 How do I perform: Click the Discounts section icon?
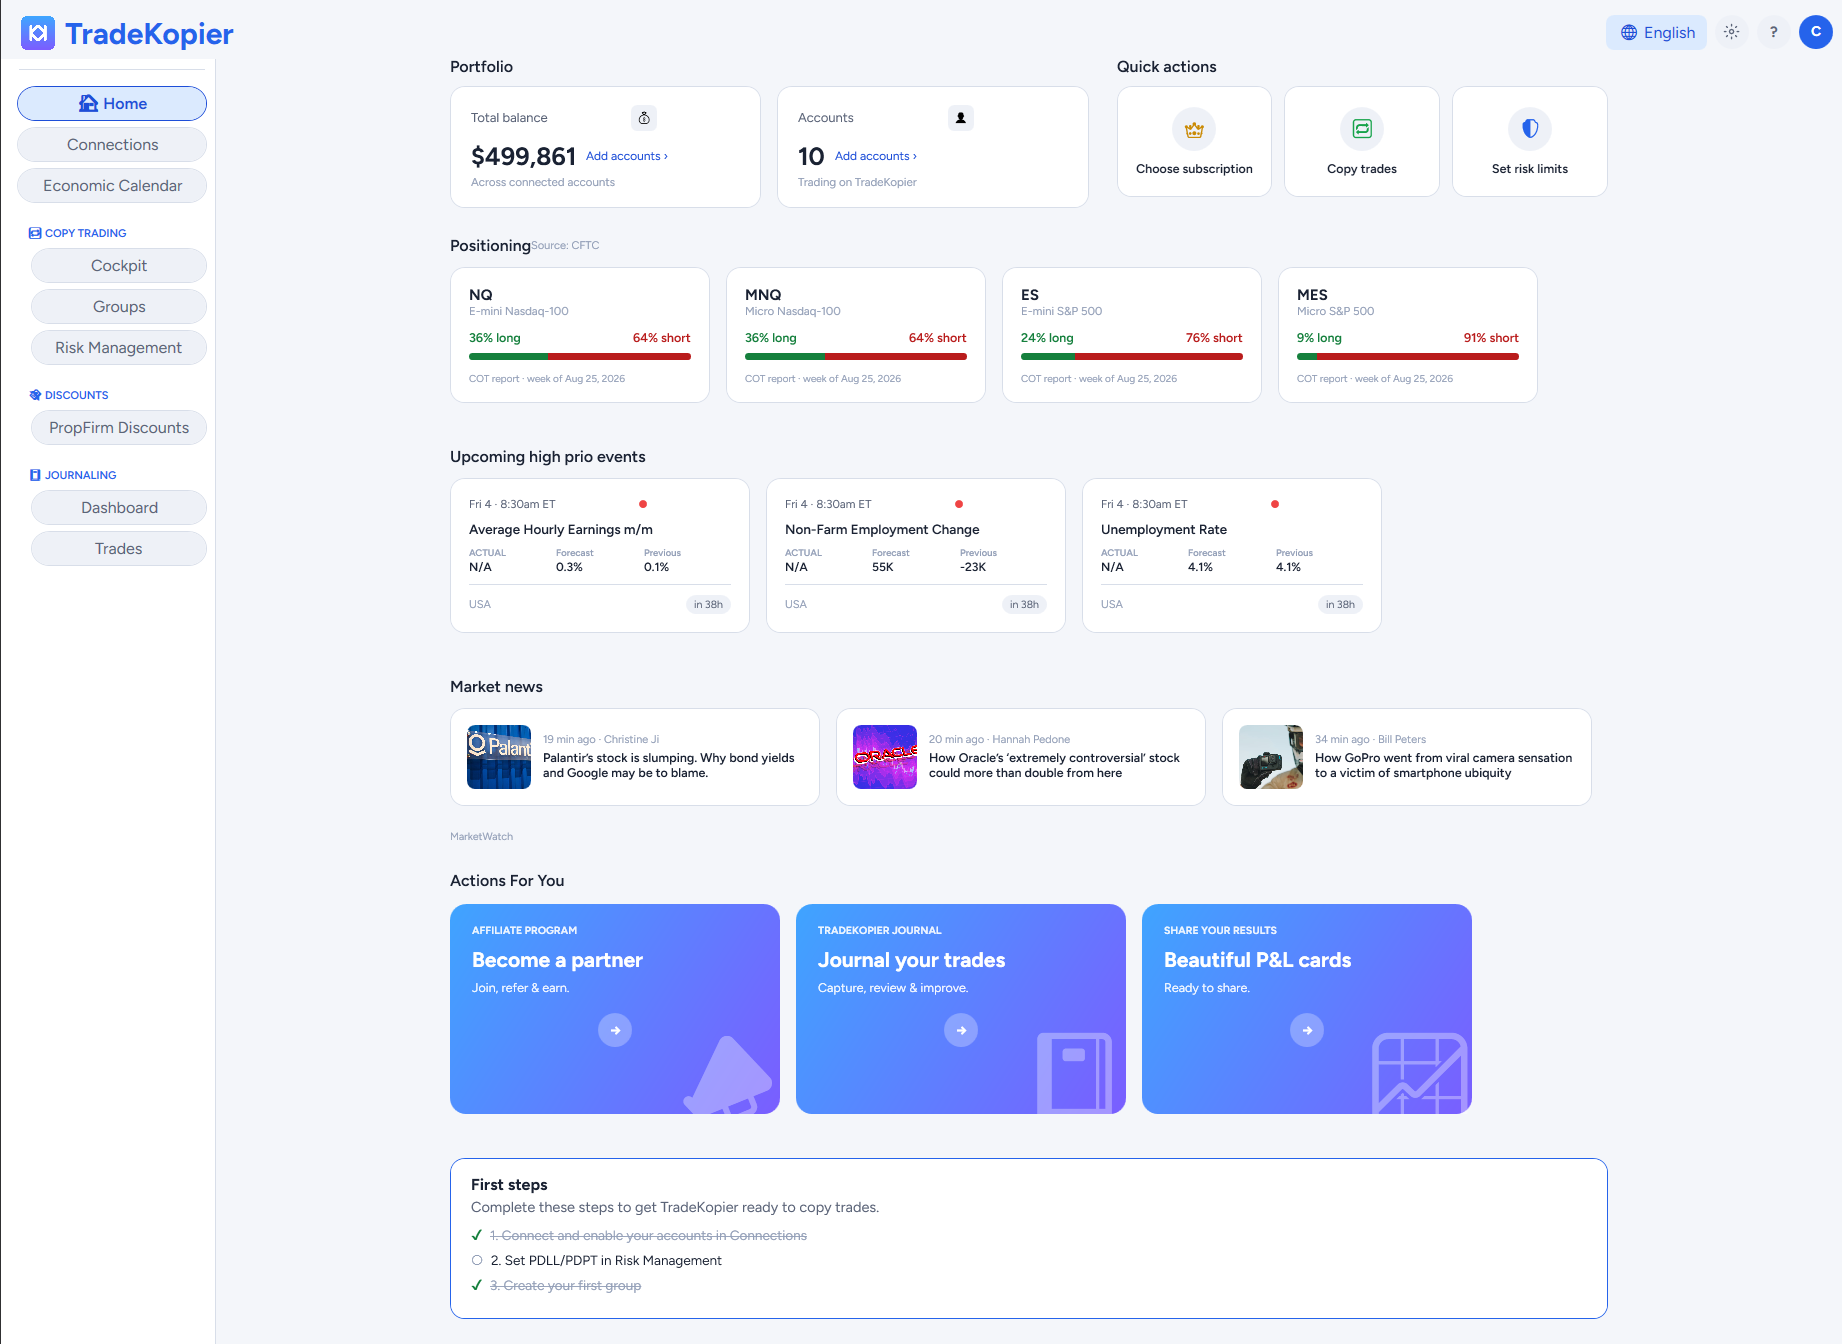point(35,395)
